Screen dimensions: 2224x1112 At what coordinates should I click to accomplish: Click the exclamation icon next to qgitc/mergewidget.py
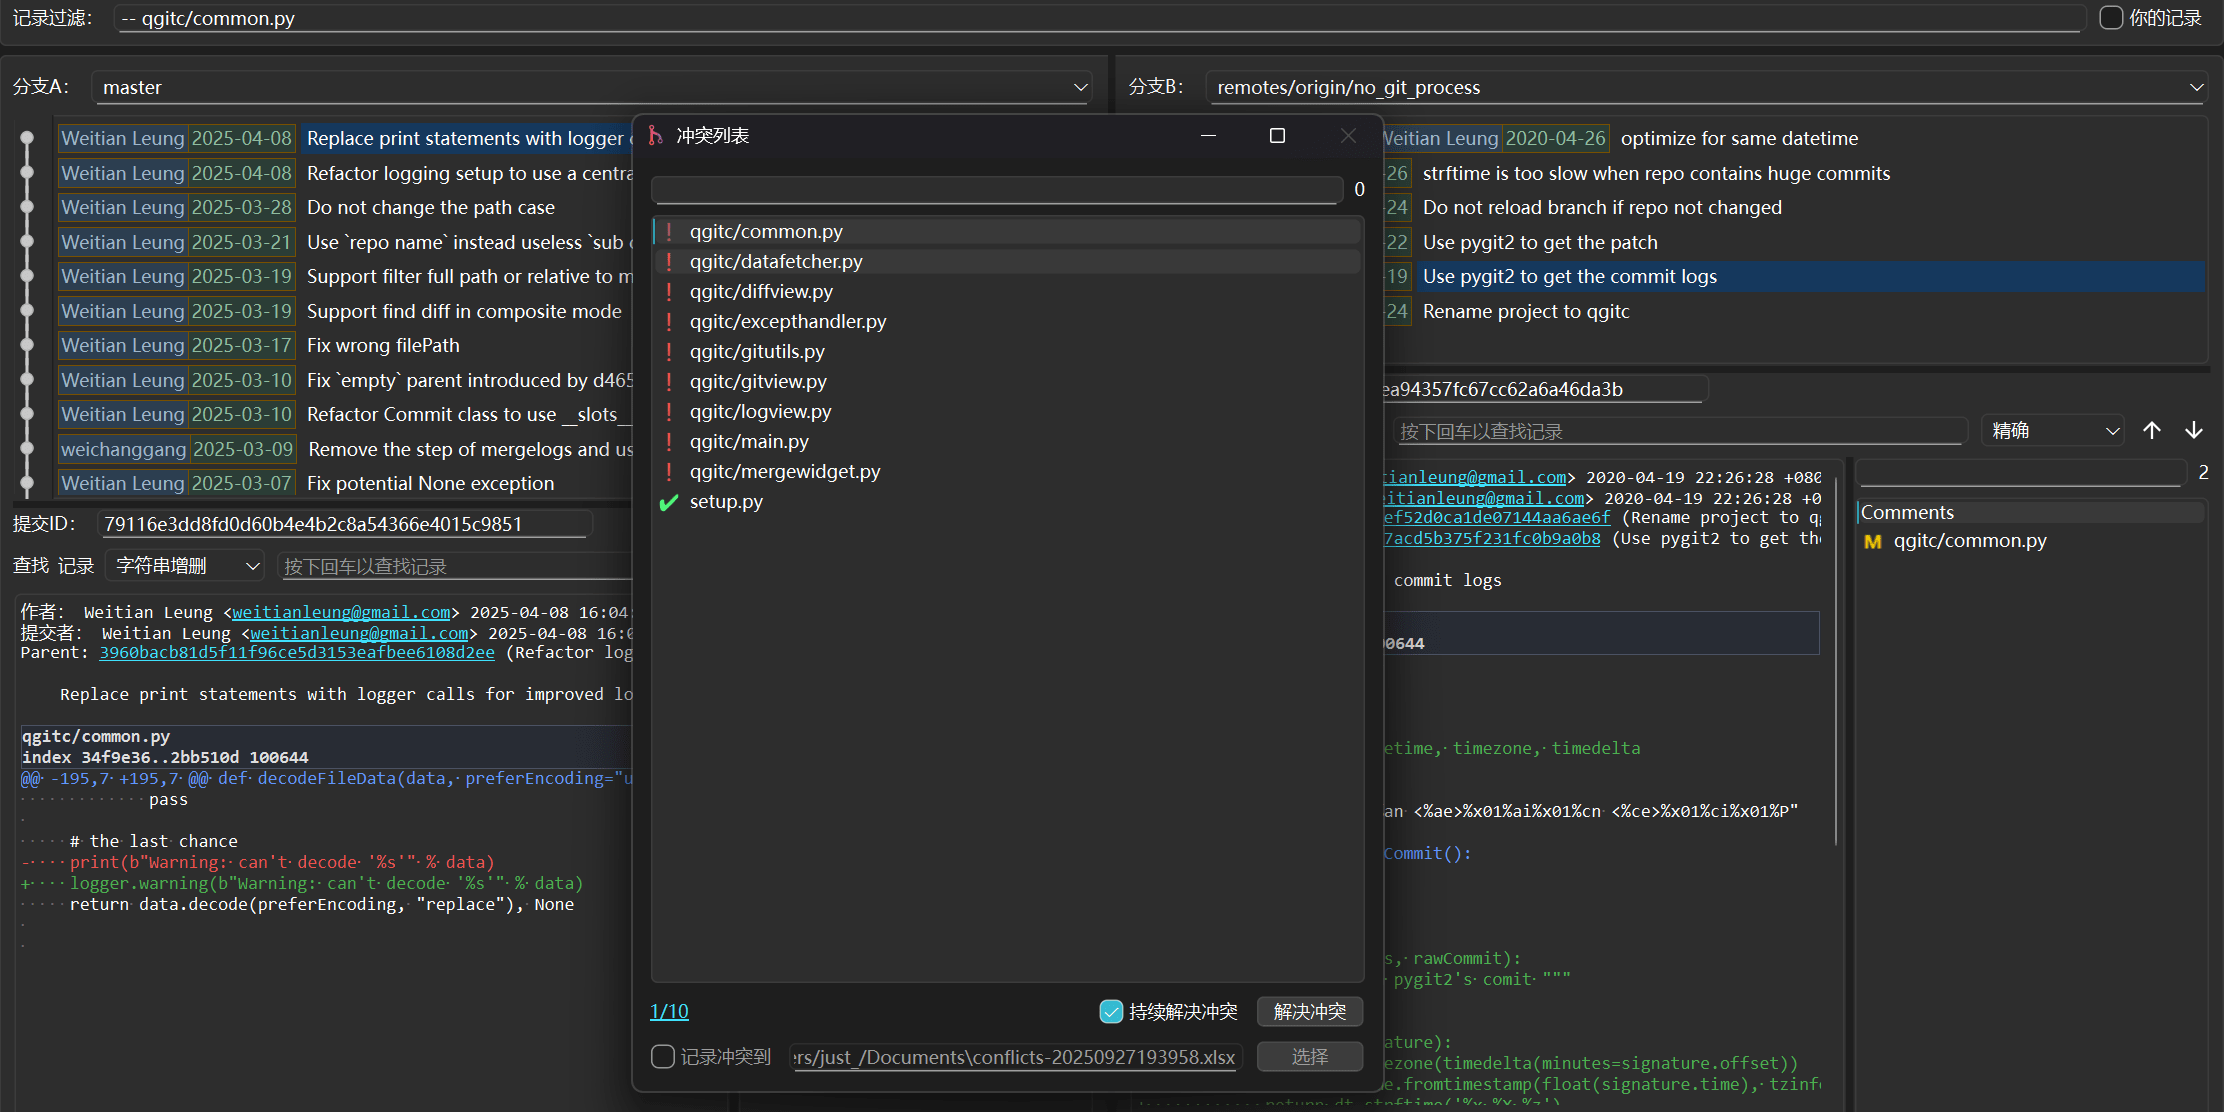point(668,471)
